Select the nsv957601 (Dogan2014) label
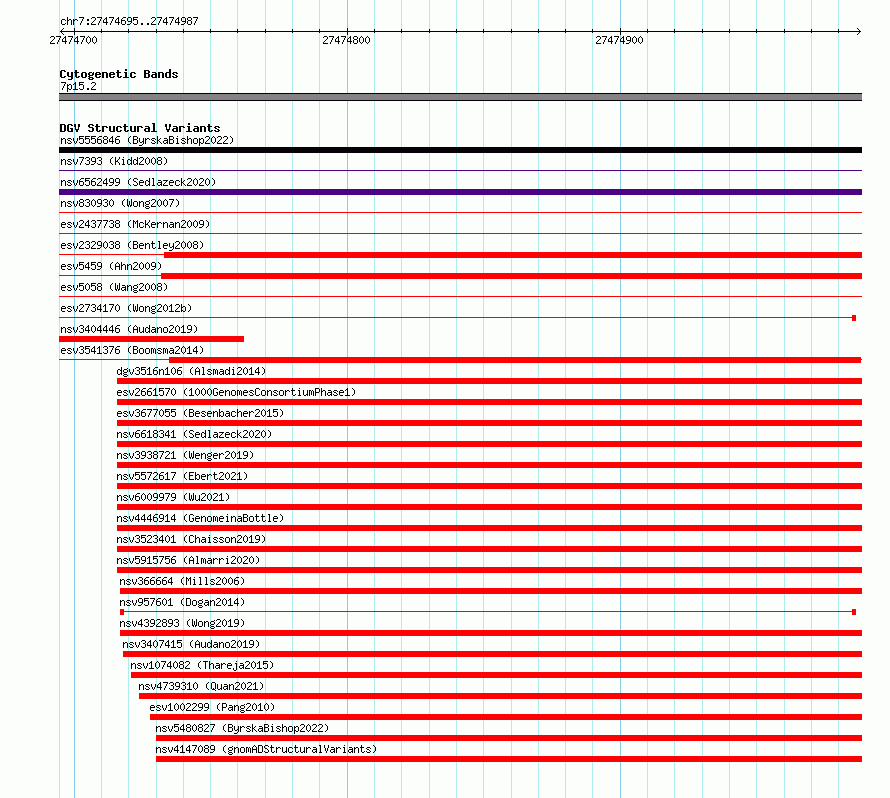The height and width of the screenshot is (798, 890). pos(182,602)
